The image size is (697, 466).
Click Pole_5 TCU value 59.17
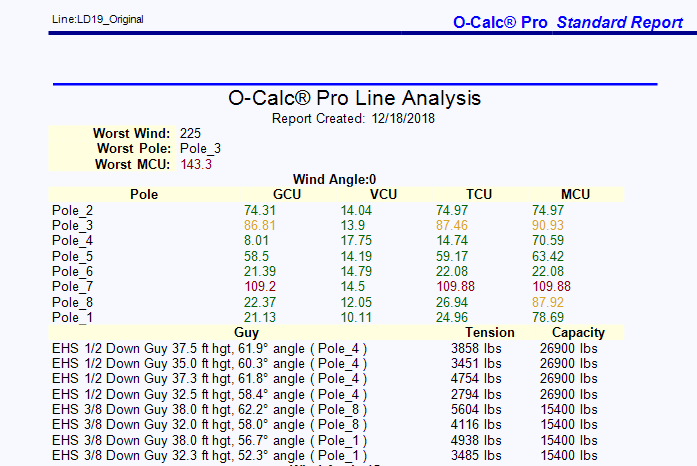click(452, 257)
